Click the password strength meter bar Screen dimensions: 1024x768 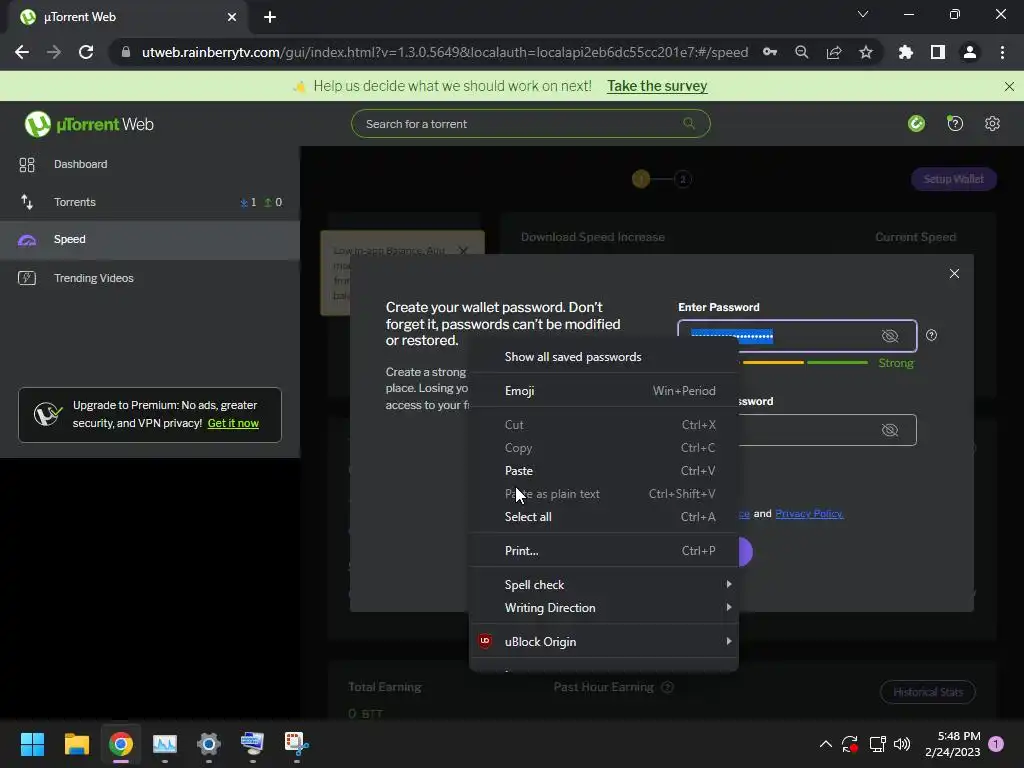[x=805, y=362]
